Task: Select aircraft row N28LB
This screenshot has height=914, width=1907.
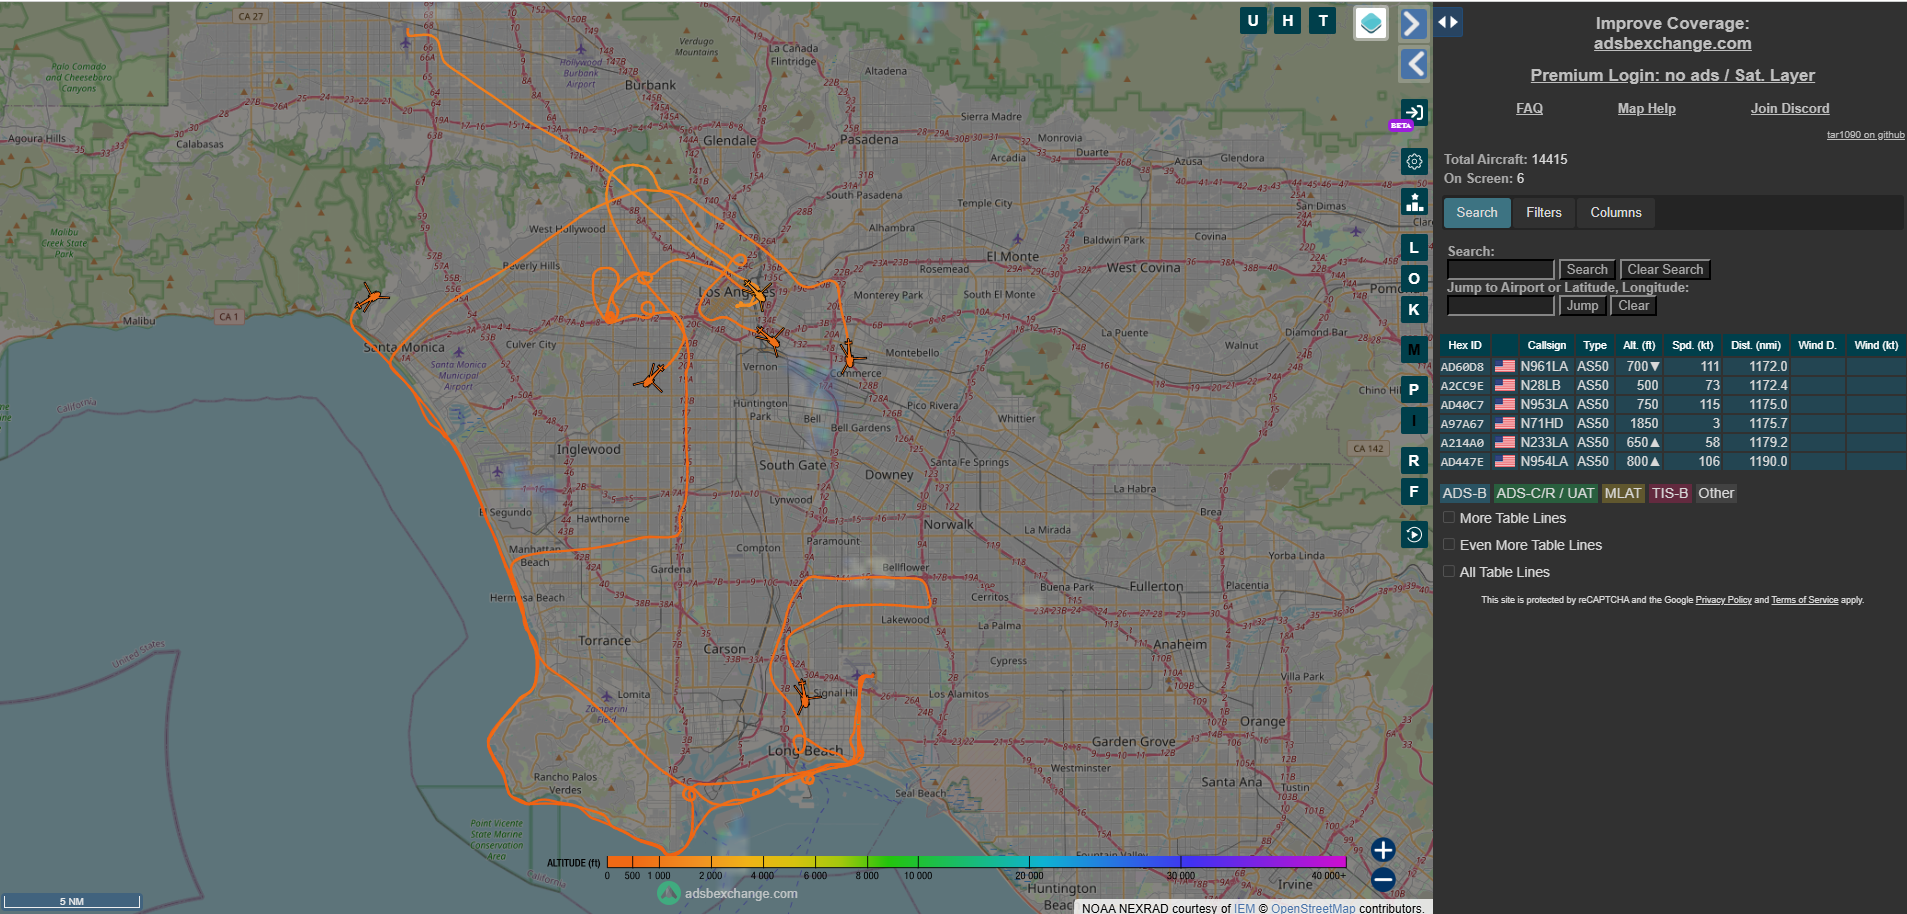Action: 1672,386
